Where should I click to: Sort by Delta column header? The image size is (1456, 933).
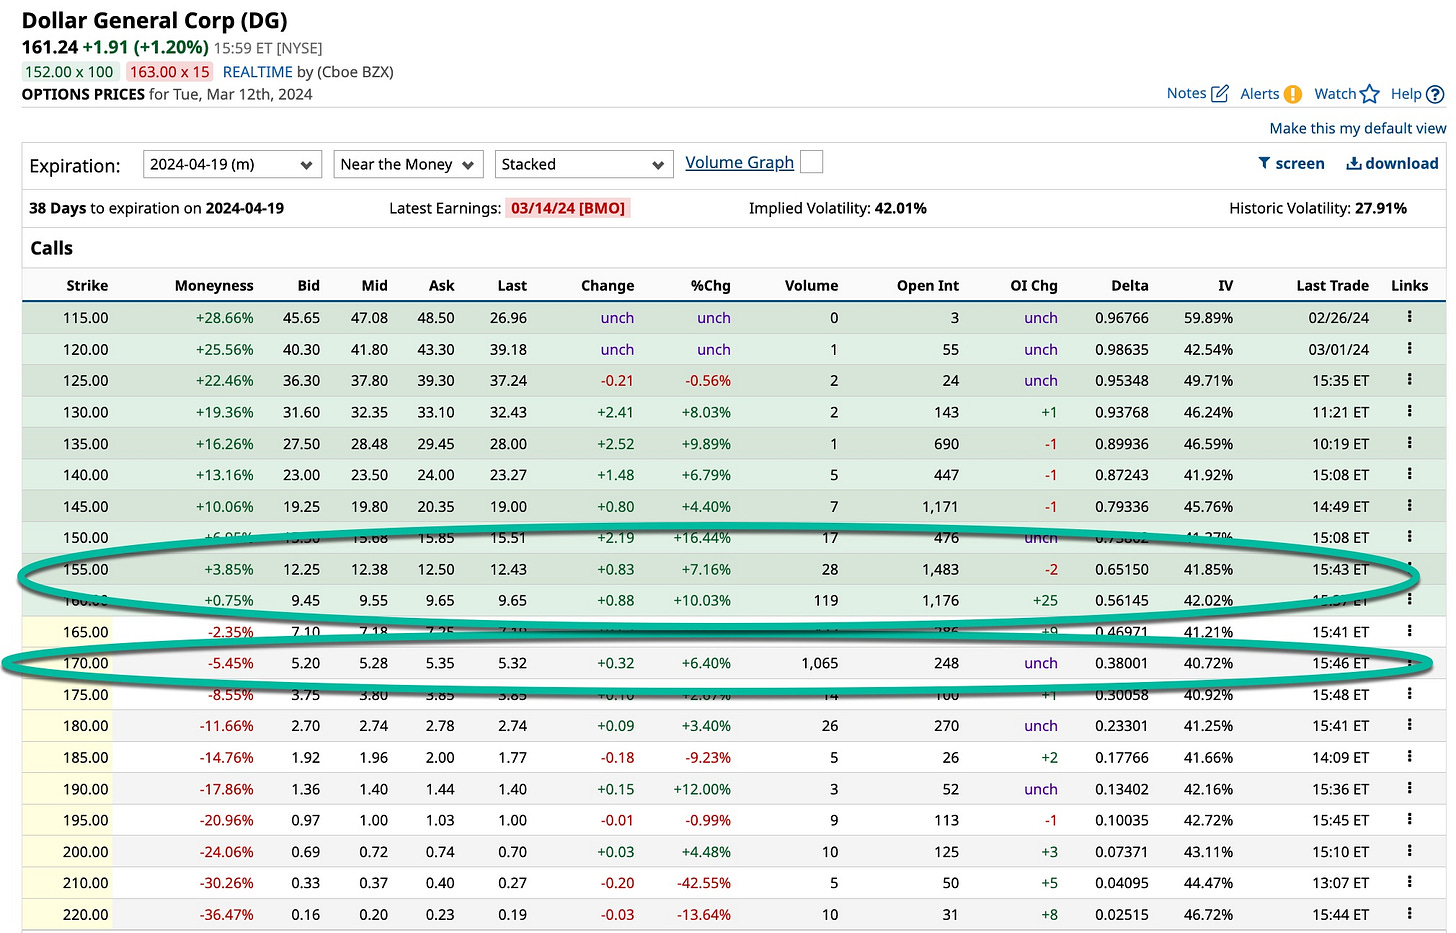point(1129,285)
